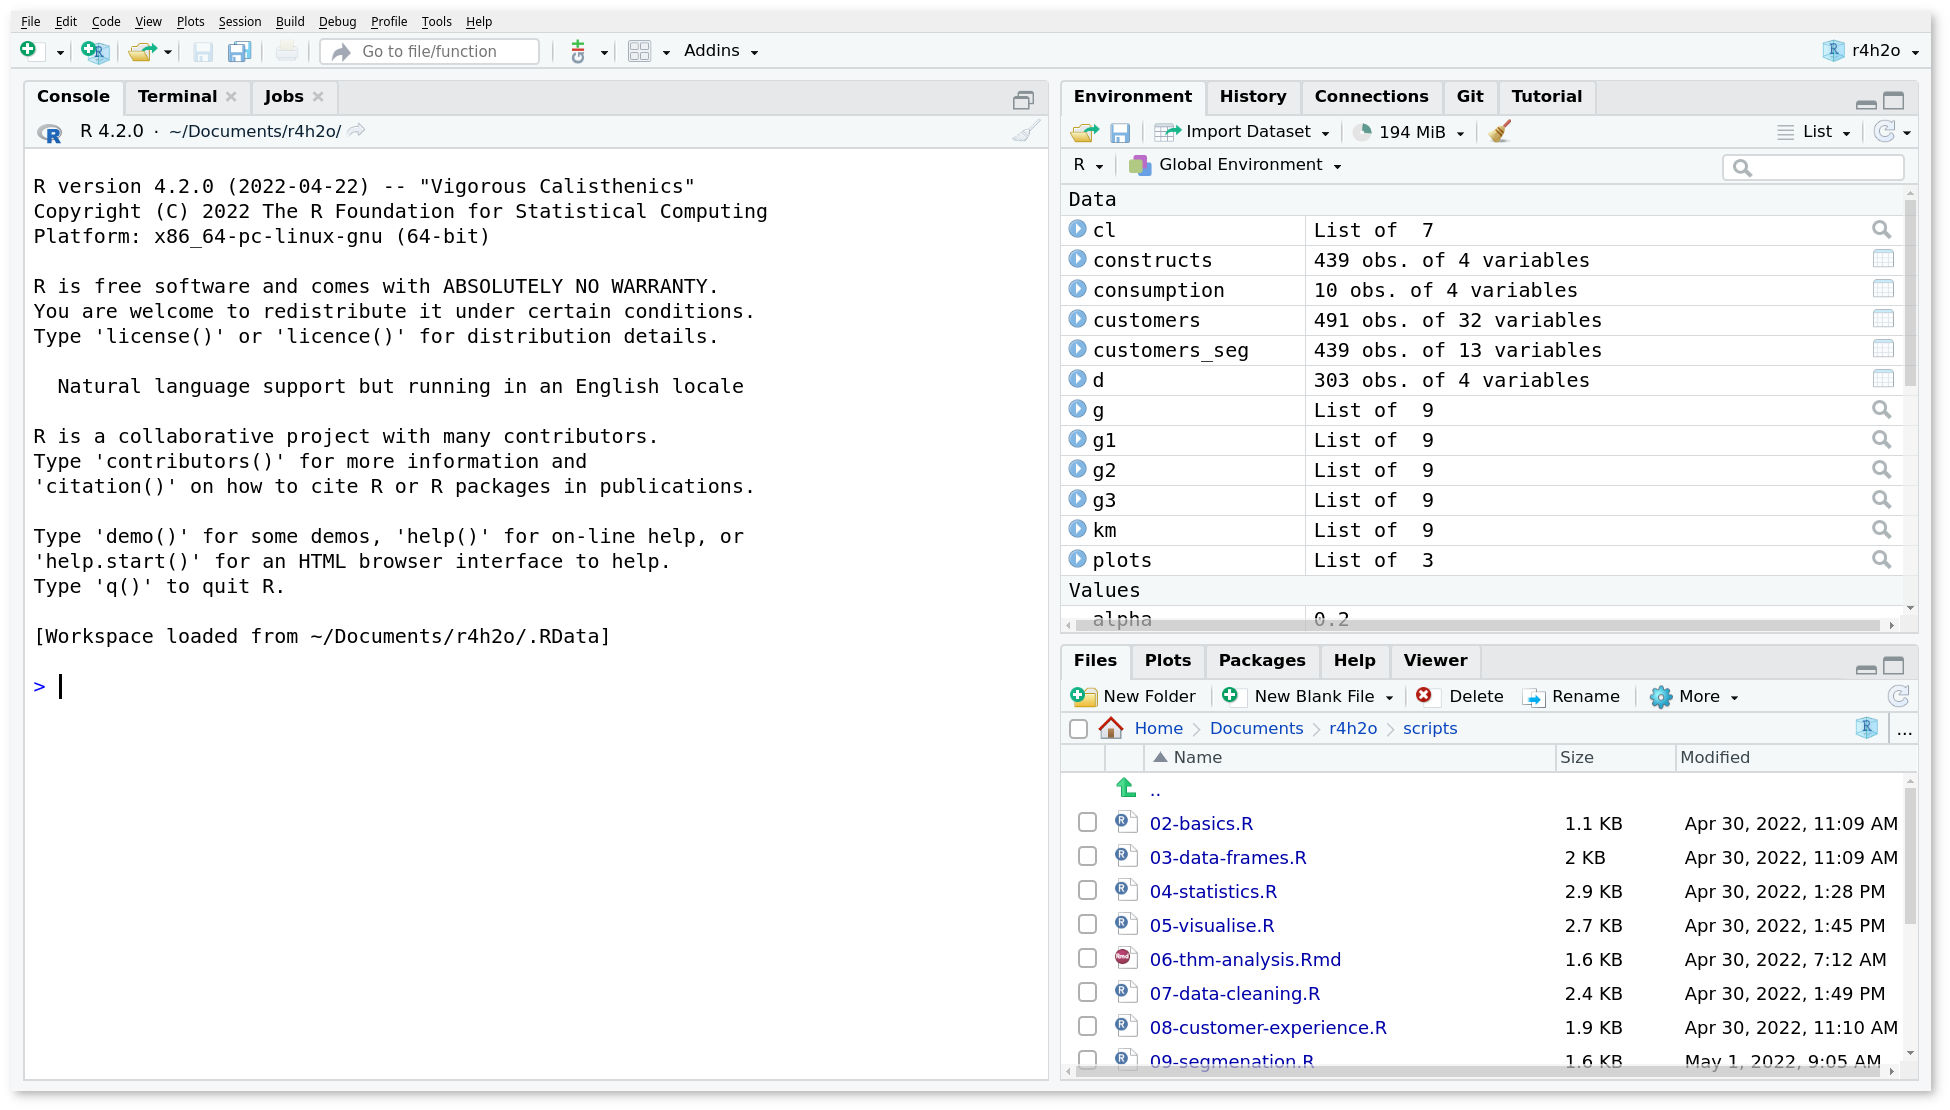The height and width of the screenshot is (1110, 1950).
Task: Click the Delete button in Files pane
Action: pos(1460,696)
